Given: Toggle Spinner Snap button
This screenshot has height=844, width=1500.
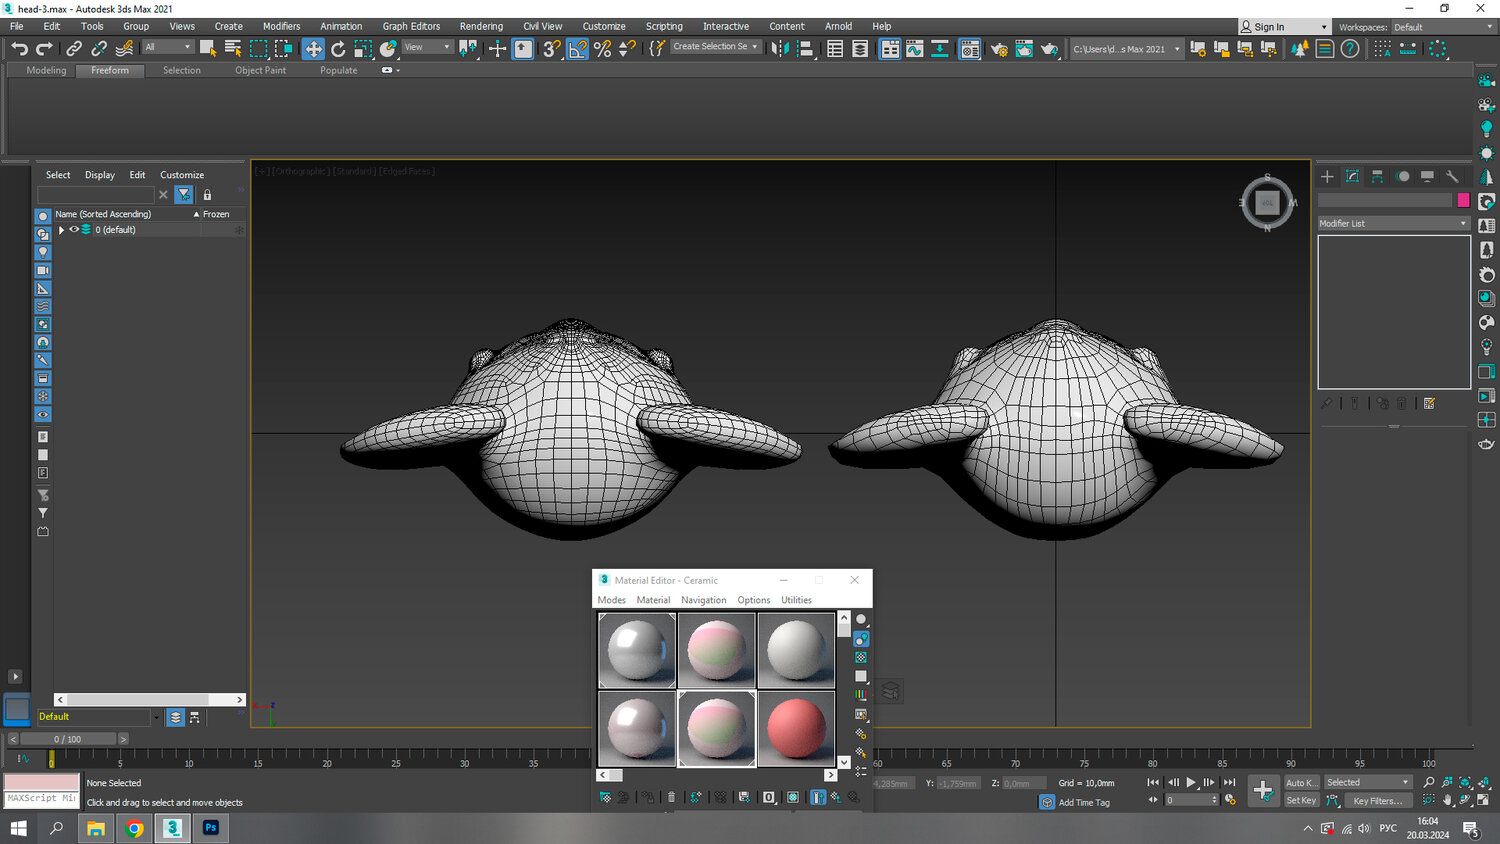Looking at the screenshot, I should point(627,48).
